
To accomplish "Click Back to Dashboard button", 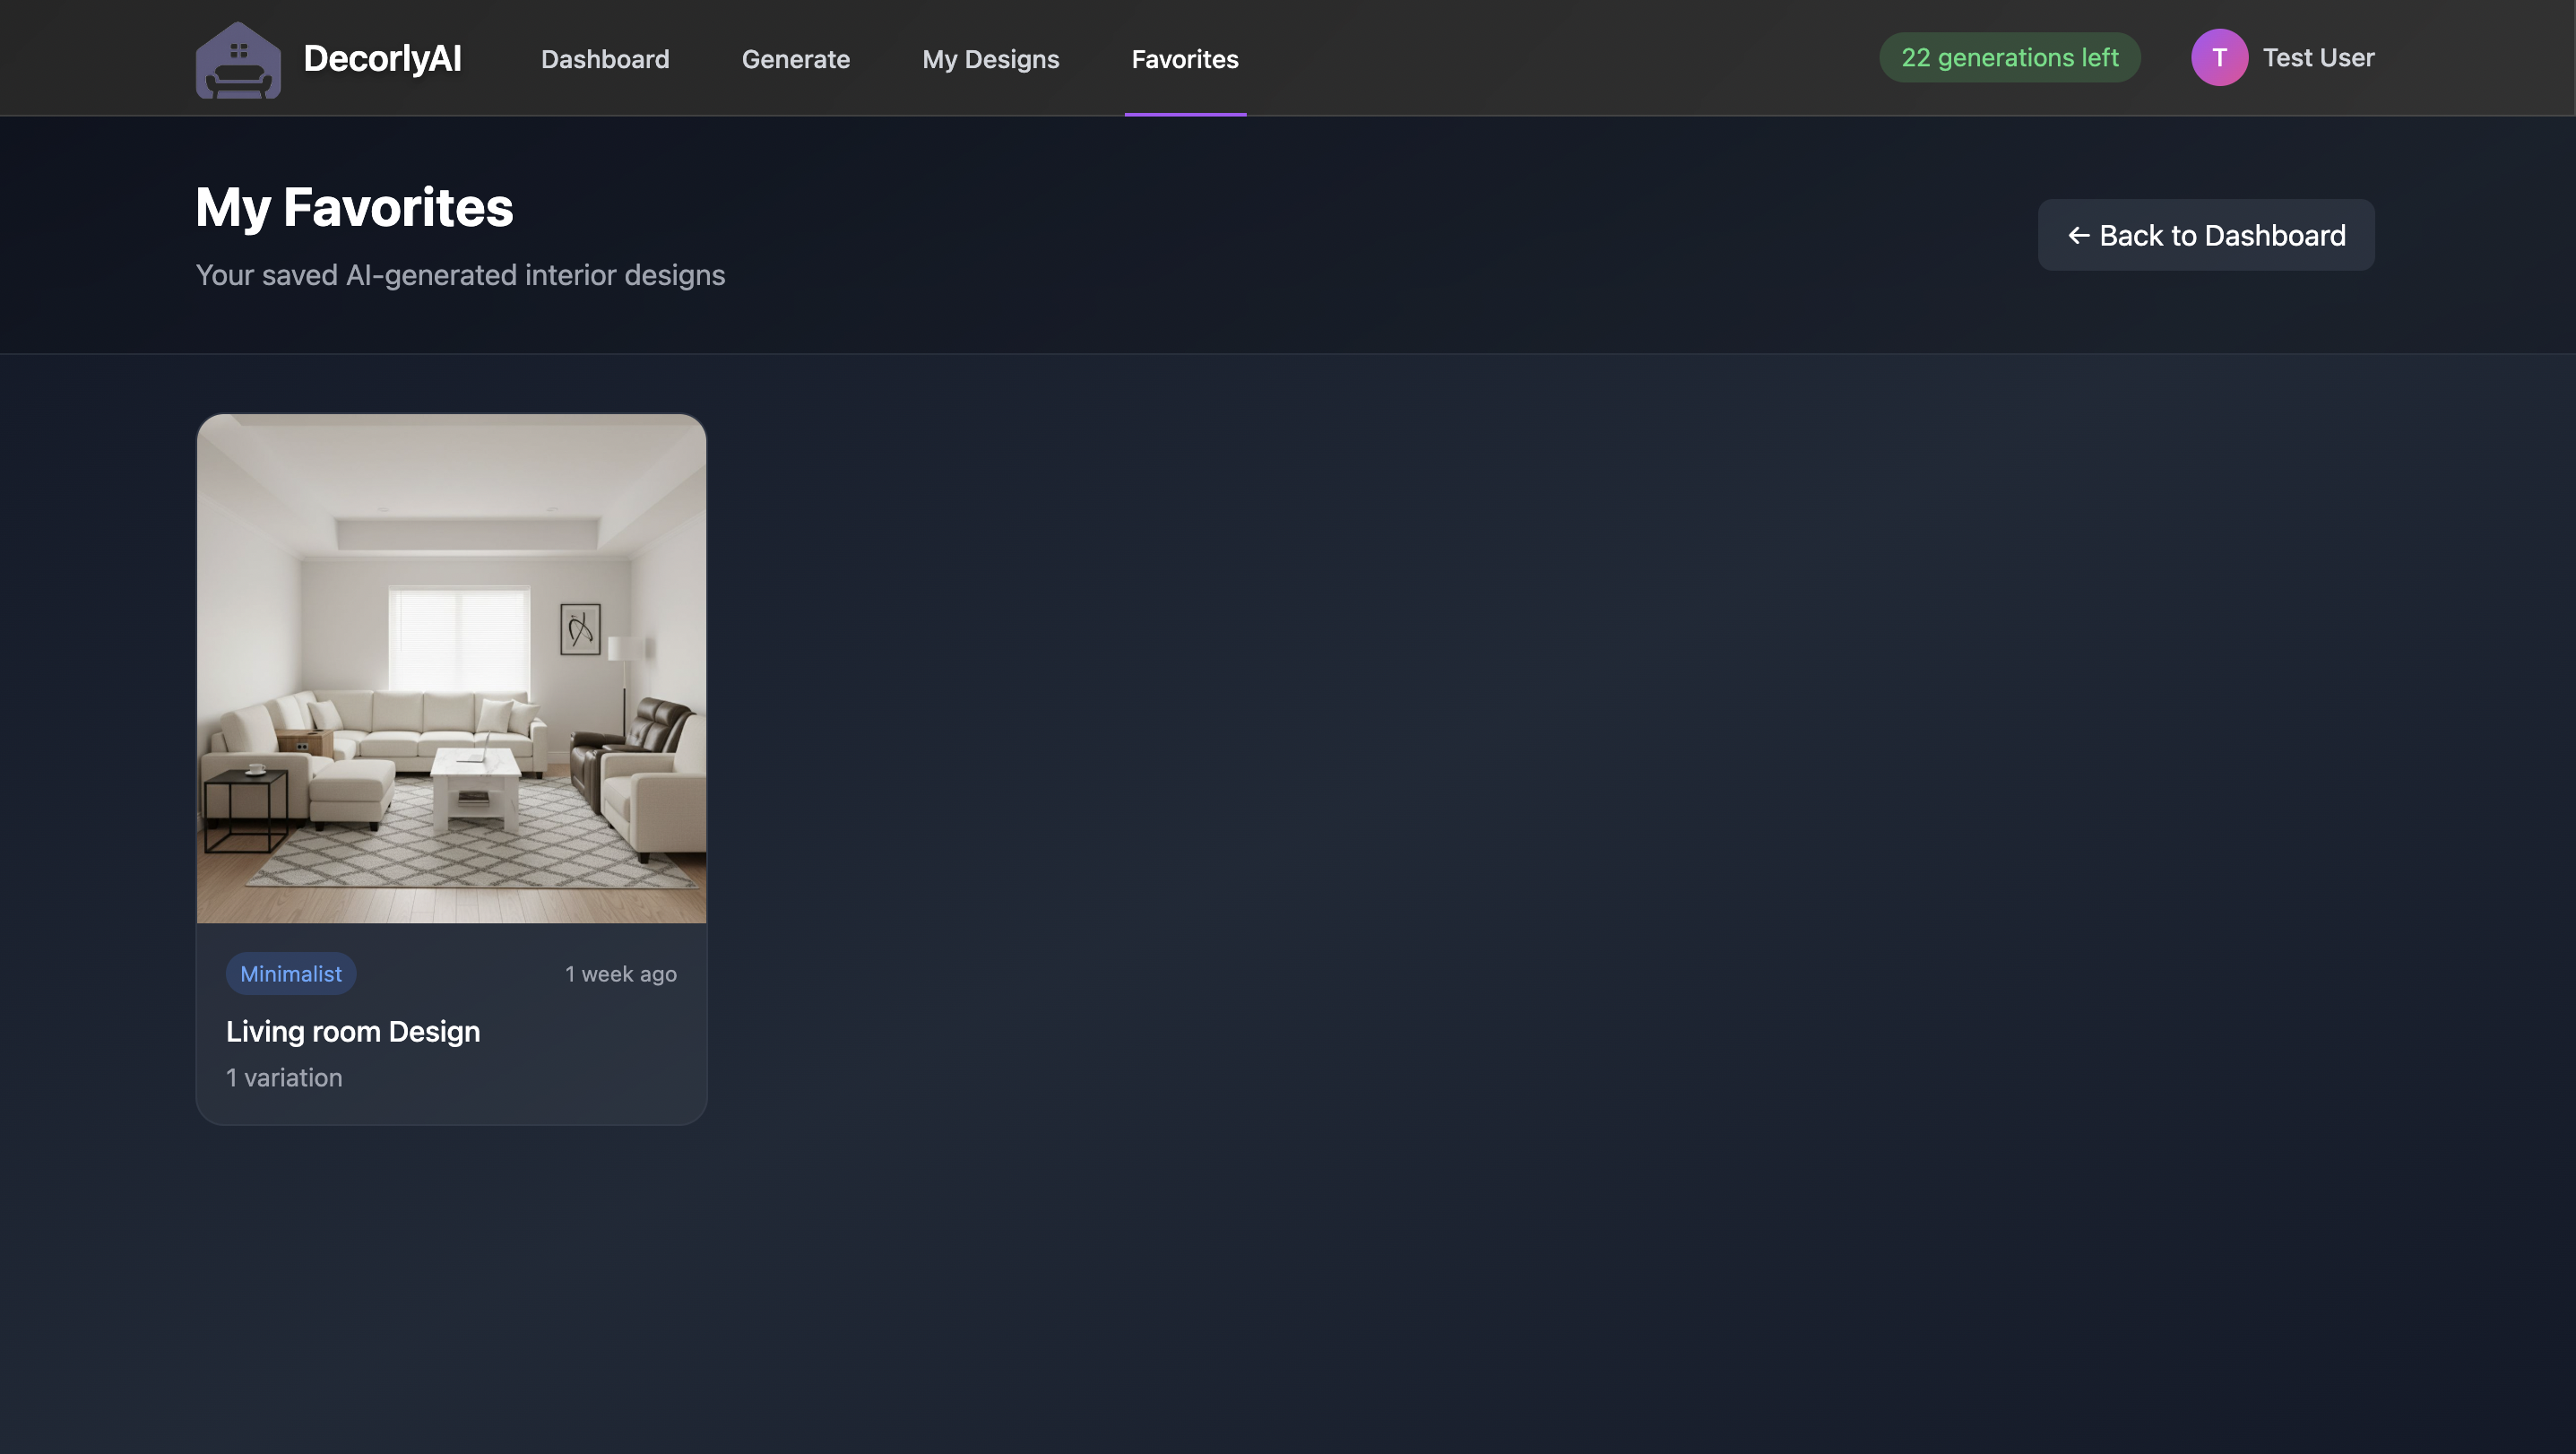I will [2206, 235].
